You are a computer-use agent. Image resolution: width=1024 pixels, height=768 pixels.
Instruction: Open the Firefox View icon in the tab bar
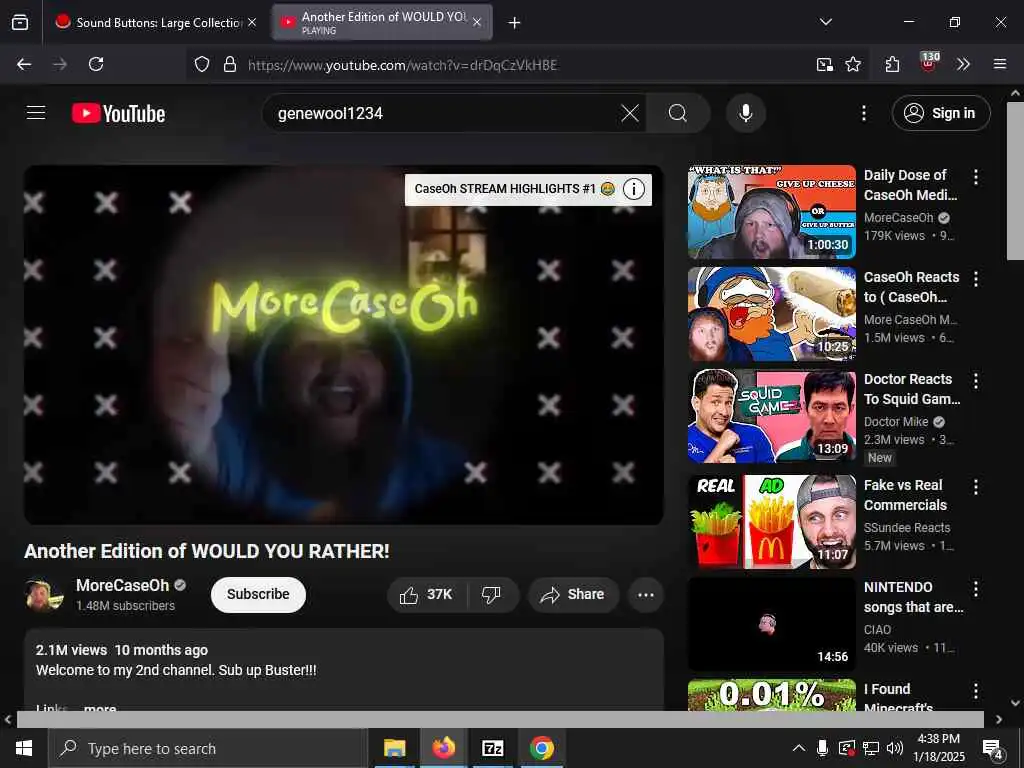click(x=20, y=22)
